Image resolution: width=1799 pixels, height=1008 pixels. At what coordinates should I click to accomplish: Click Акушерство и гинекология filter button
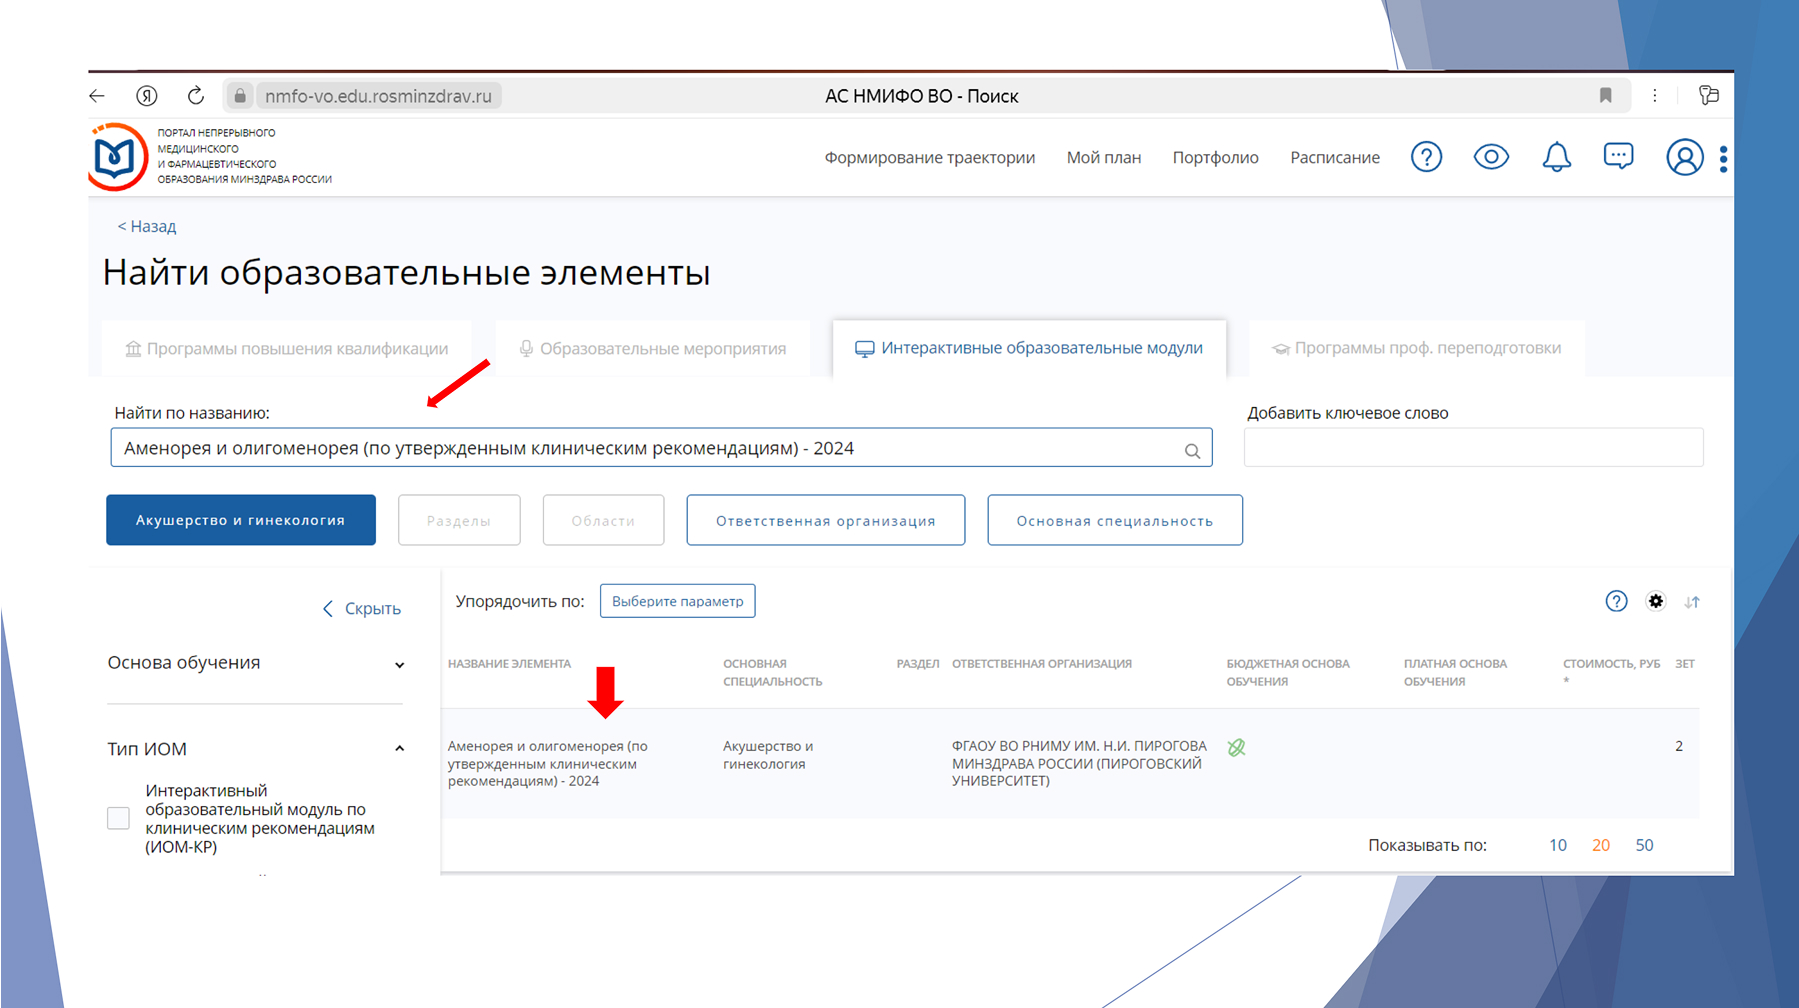(x=241, y=520)
